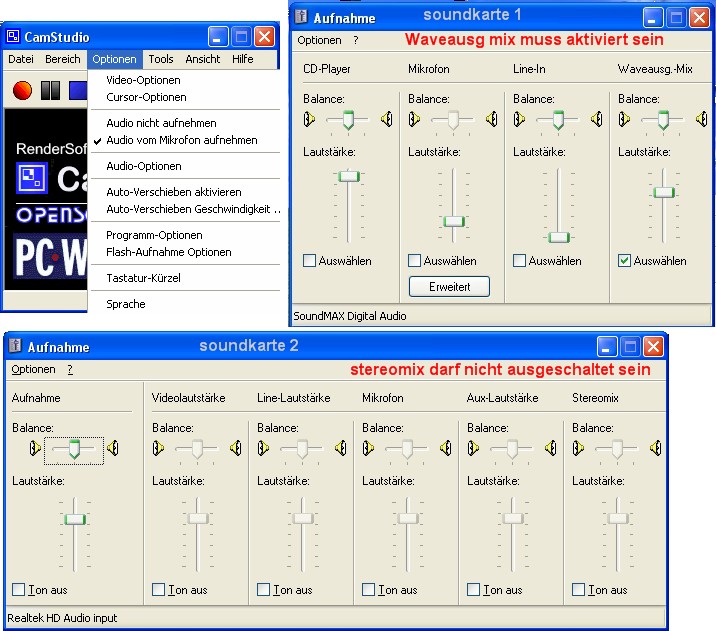Mute soundkarte 2 Mikrofon with Ton aus
Viewport: 716px width, 631px height.
pyautogui.click(x=369, y=589)
